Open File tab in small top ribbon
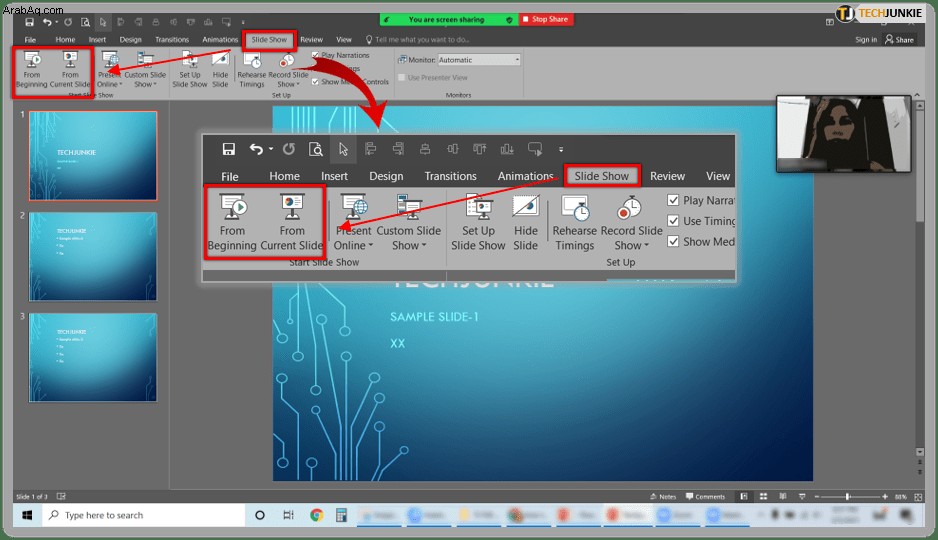 [30, 39]
